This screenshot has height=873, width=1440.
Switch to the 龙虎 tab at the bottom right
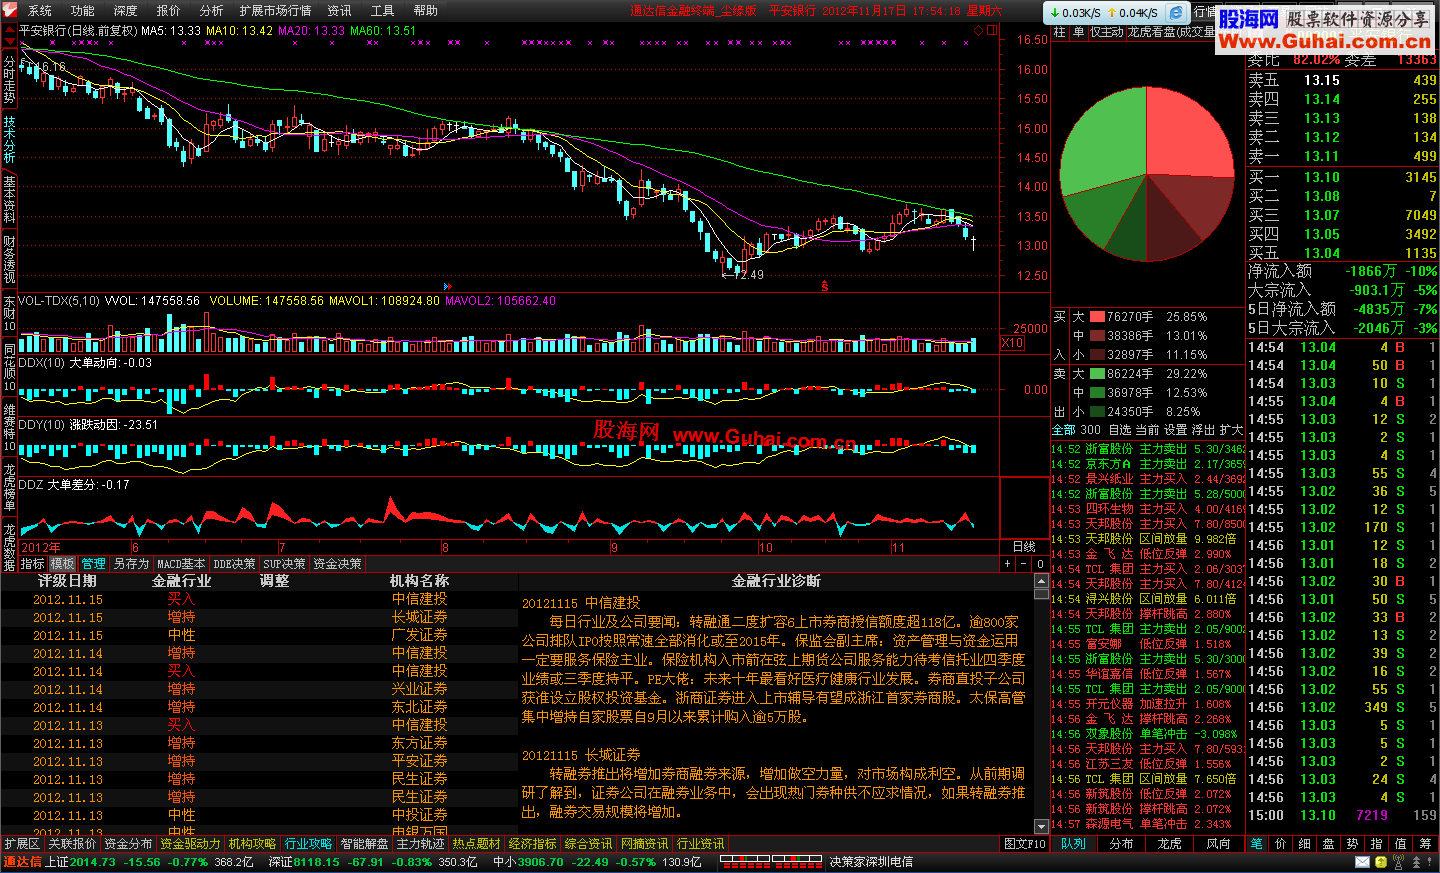[x=1170, y=844]
